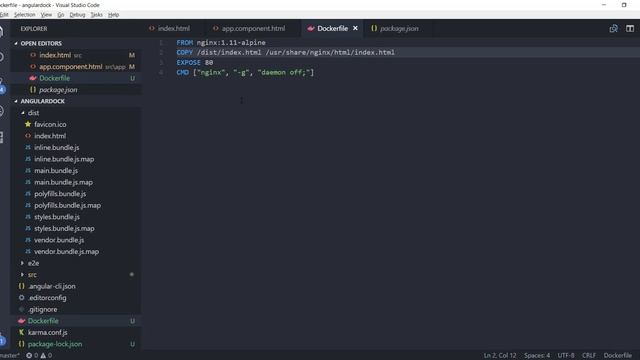Open main.bundle.js file

[56, 171]
